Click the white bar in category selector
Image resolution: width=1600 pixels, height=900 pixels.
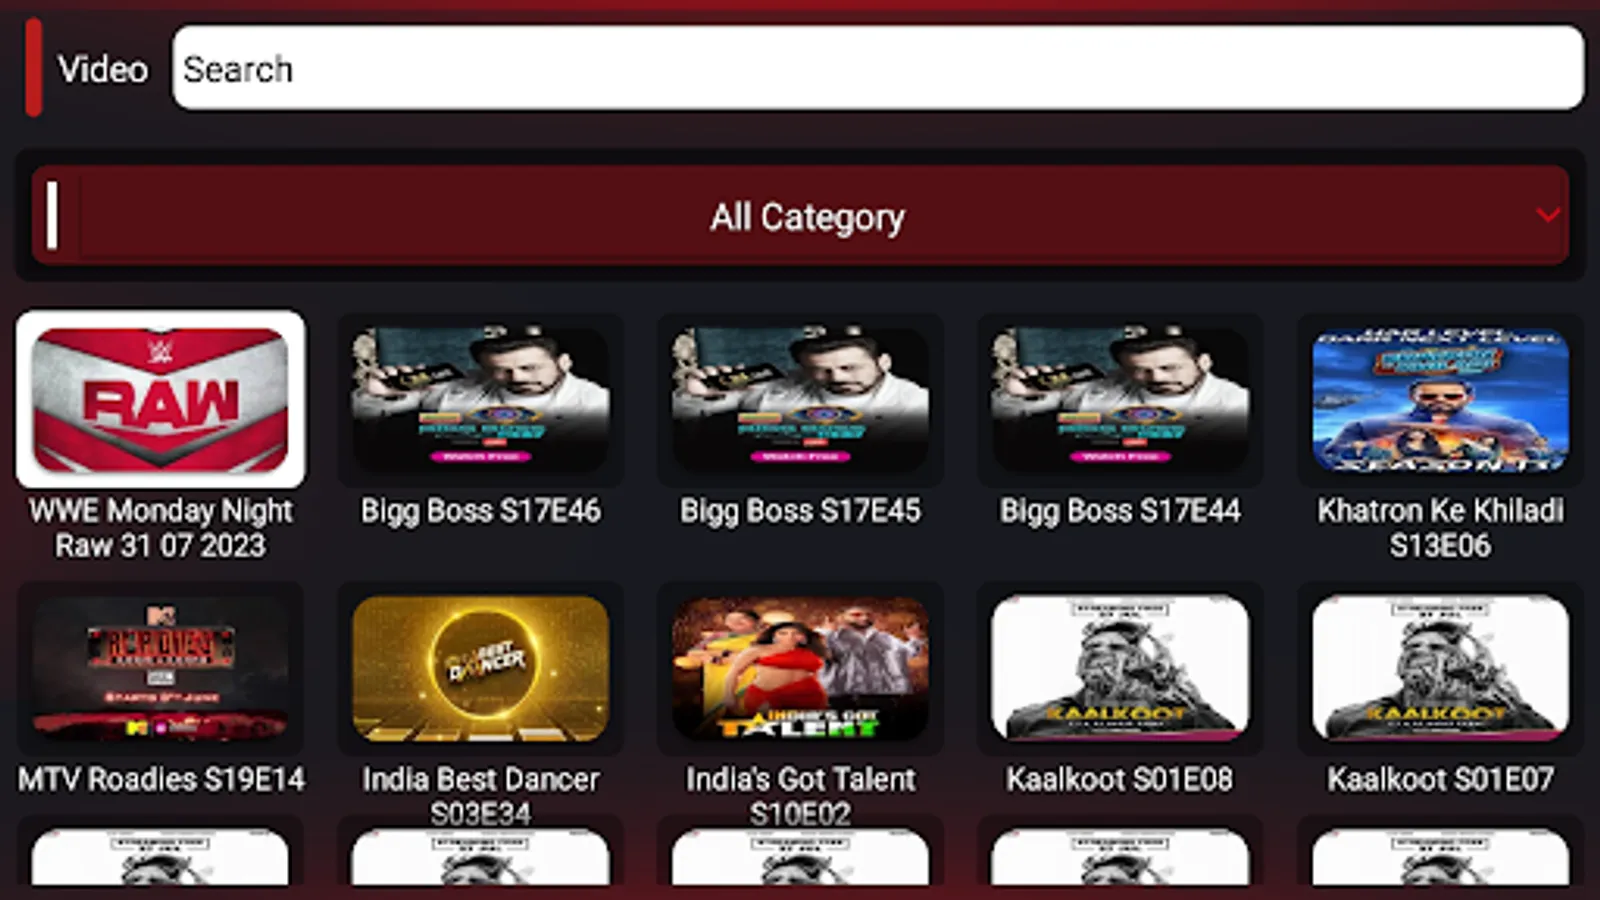tap(52, 215)
